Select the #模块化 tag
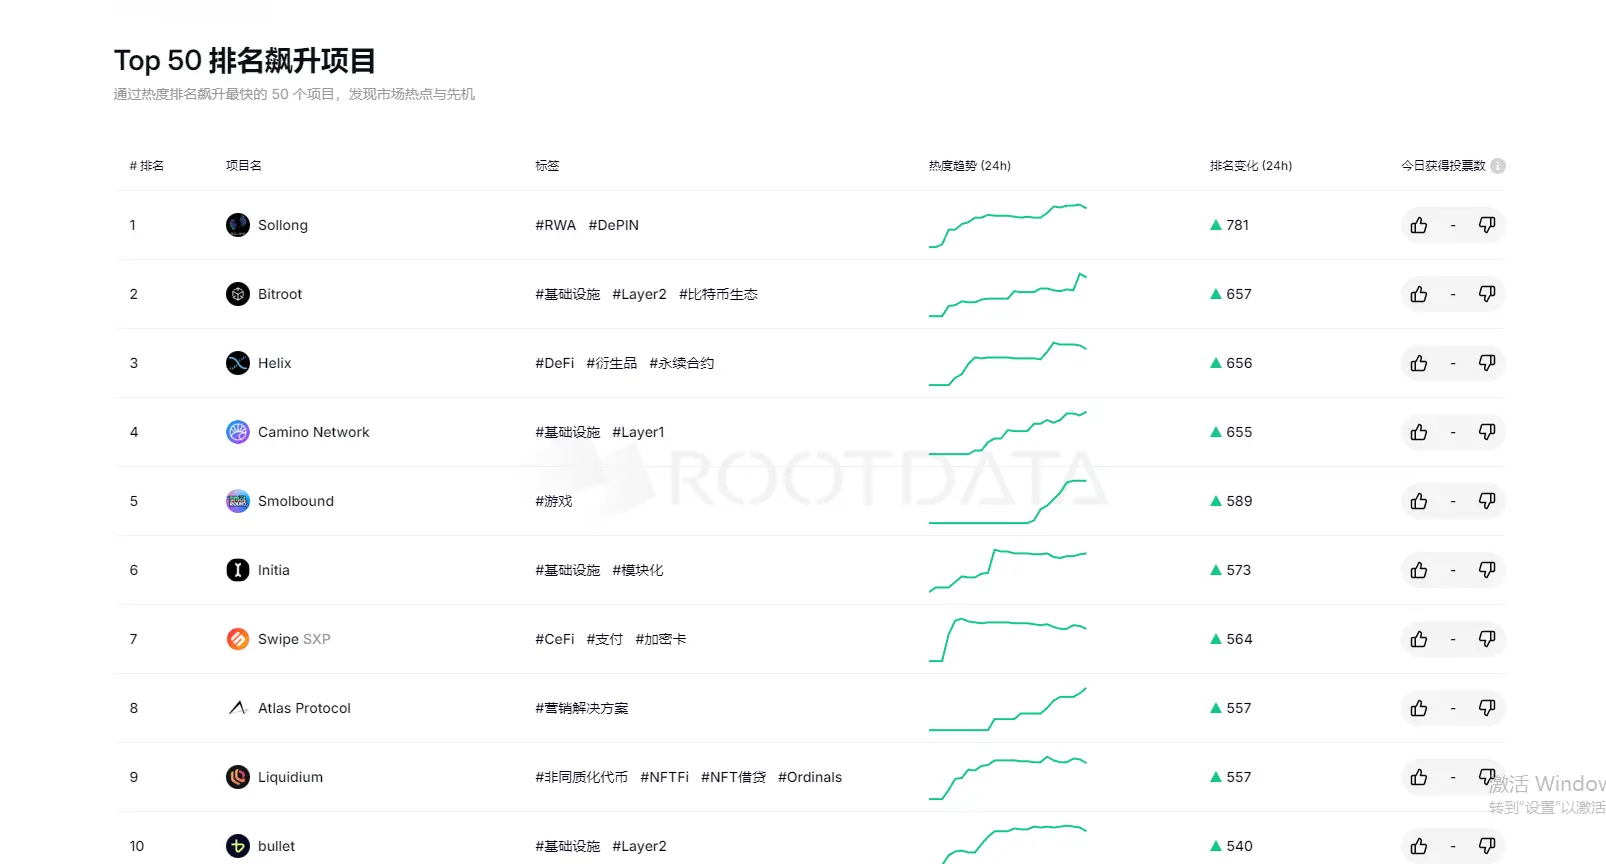This screenshot has height=864, width=1606. pos(638,570)
